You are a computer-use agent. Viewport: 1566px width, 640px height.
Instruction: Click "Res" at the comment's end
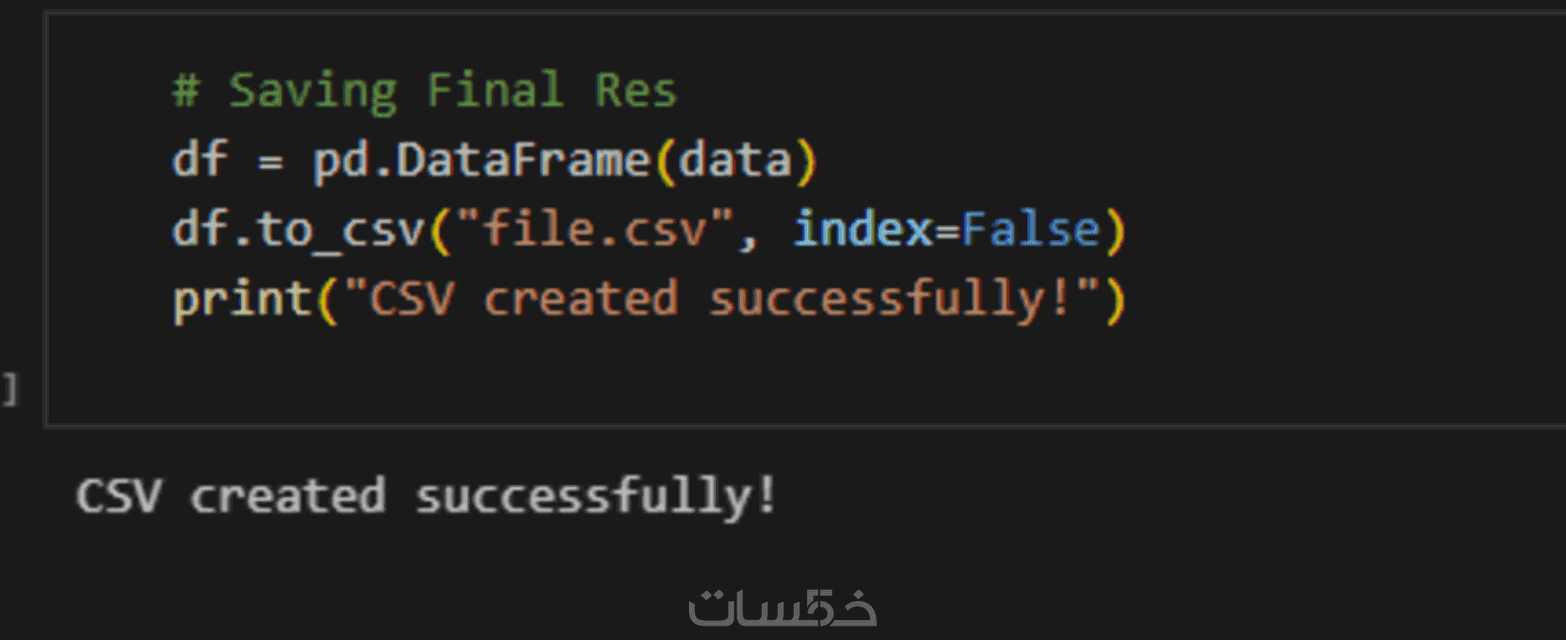point(636,91)
